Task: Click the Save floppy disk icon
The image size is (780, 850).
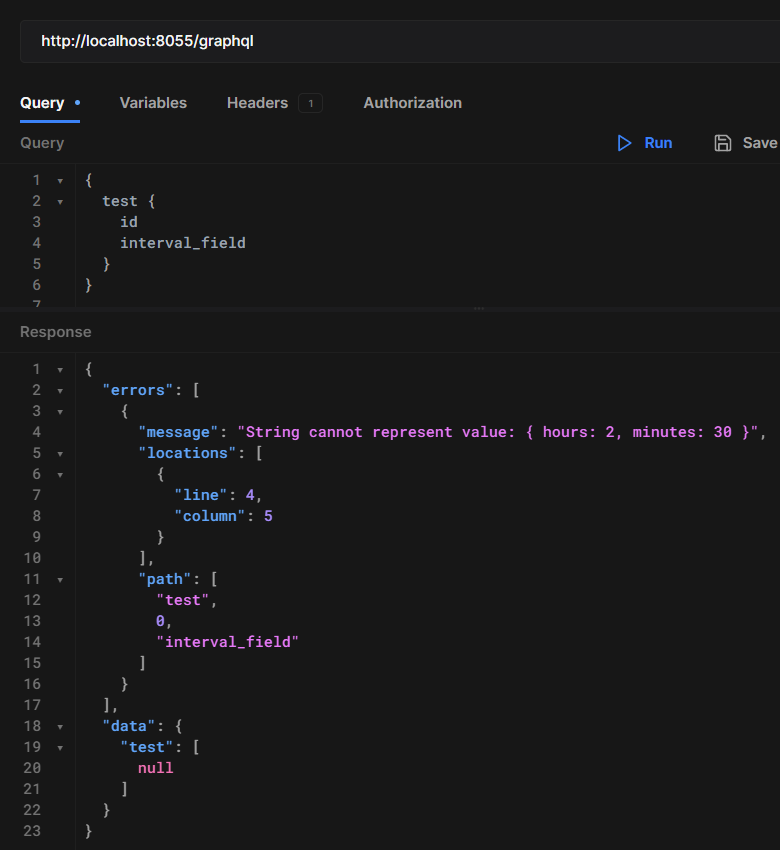Action: pyautogui.click(x=723, y=142)
